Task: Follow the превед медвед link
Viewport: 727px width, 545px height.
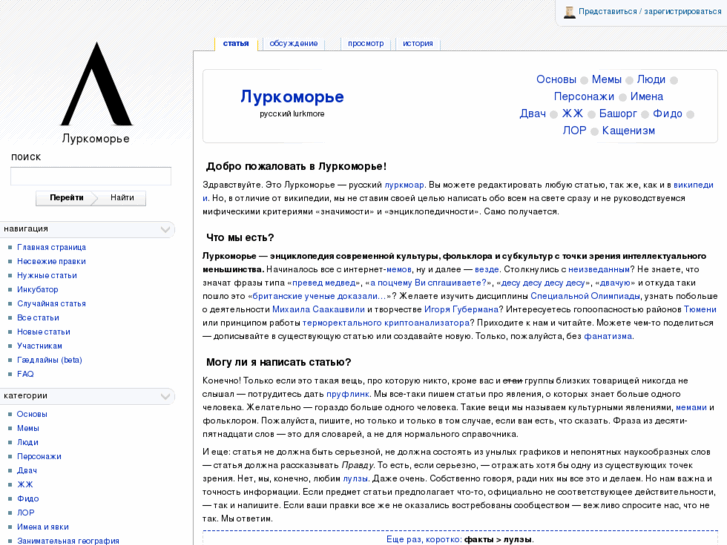Action: click(x=324, y=283)
